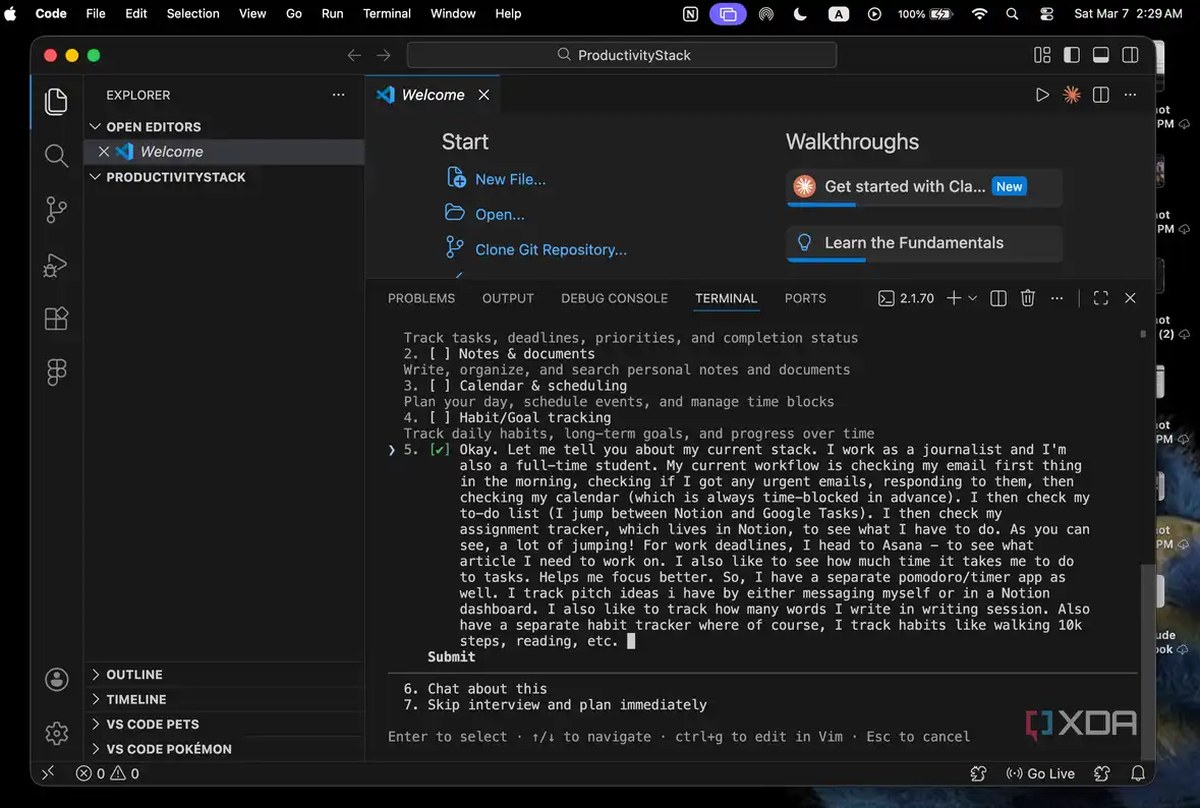Screen dimensions: 1200x808
Task: Expand the VS Code Pets section
Action: tap(224, 724)
